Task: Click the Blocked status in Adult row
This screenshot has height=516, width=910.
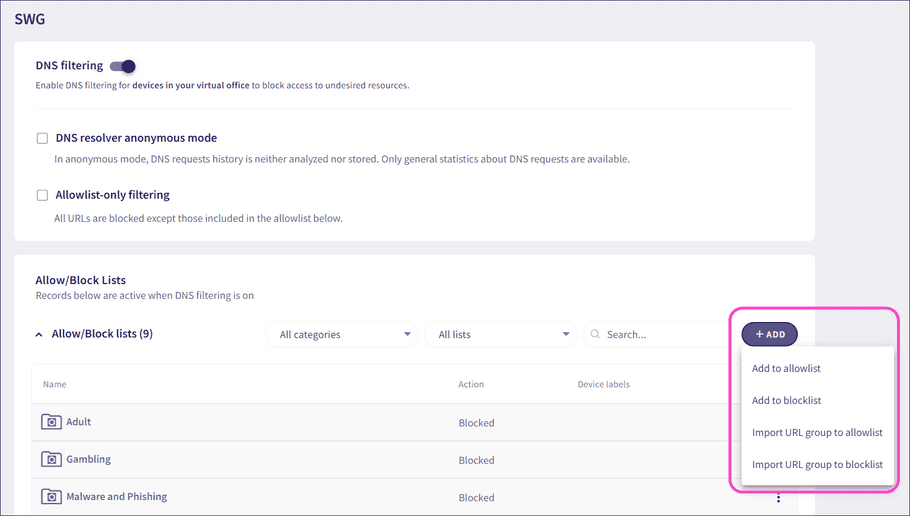Action: click(x=476, y=423)
